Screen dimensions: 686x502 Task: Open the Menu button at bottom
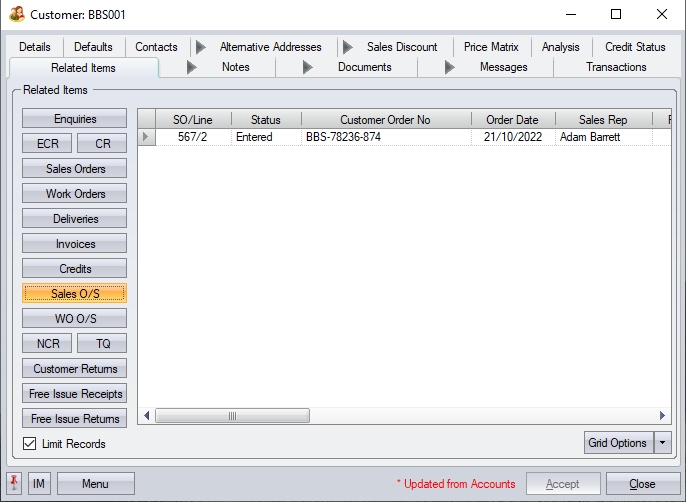tap(95, 484)
